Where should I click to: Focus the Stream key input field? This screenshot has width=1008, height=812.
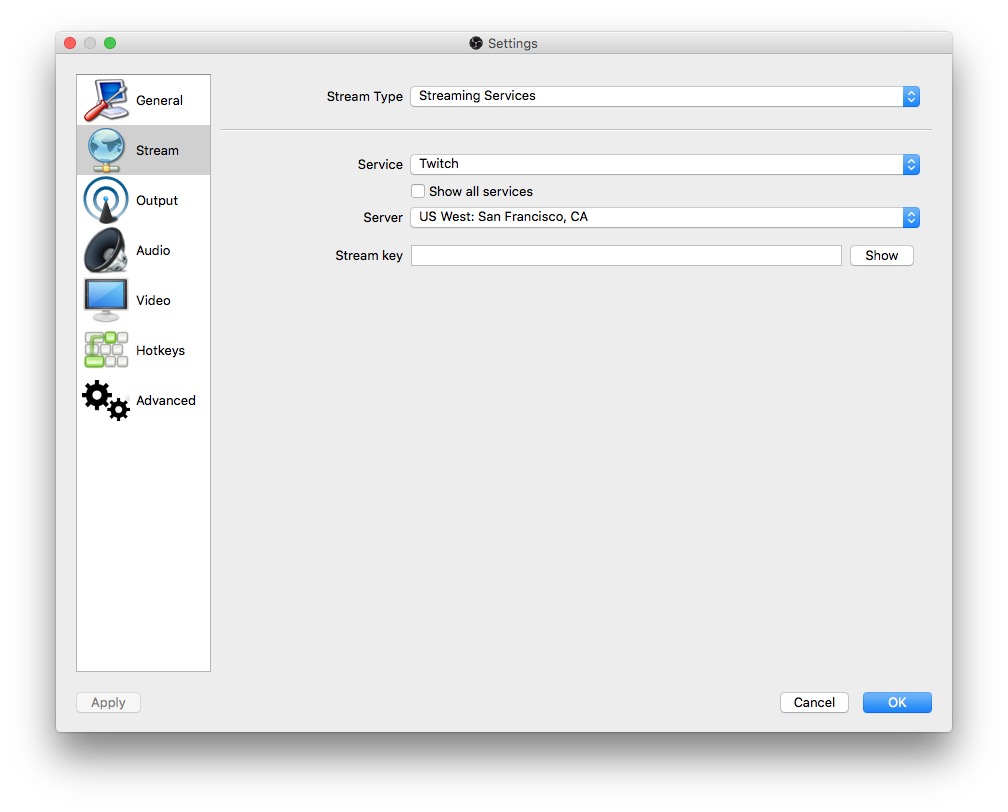[x=626, y=255]
